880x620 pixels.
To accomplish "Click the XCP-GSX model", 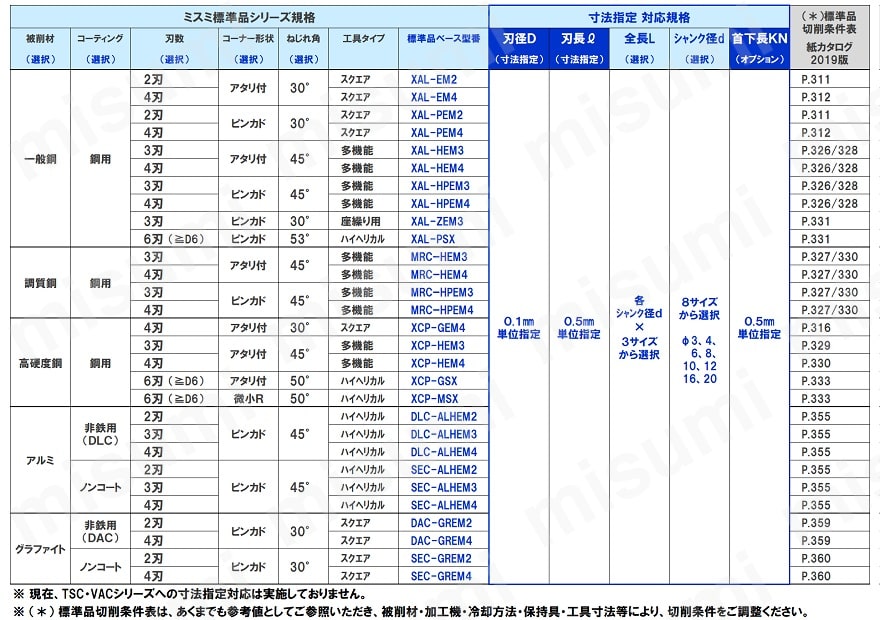I will tap(434, 382).
